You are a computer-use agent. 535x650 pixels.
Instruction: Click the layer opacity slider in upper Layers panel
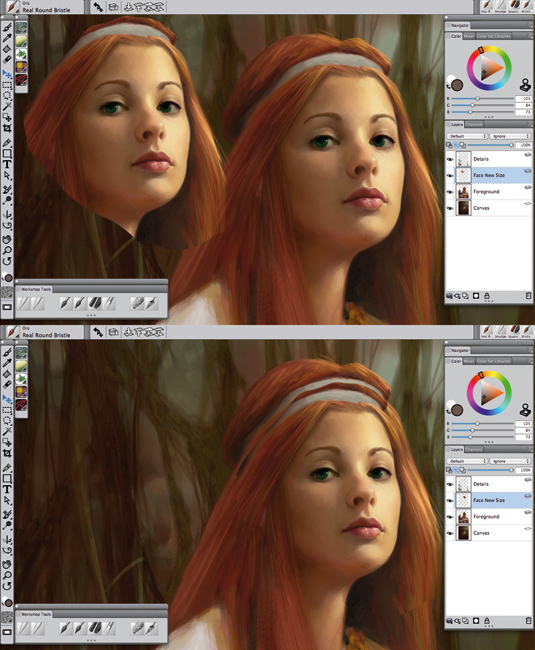pyautogui.click(x=491, y=145)
